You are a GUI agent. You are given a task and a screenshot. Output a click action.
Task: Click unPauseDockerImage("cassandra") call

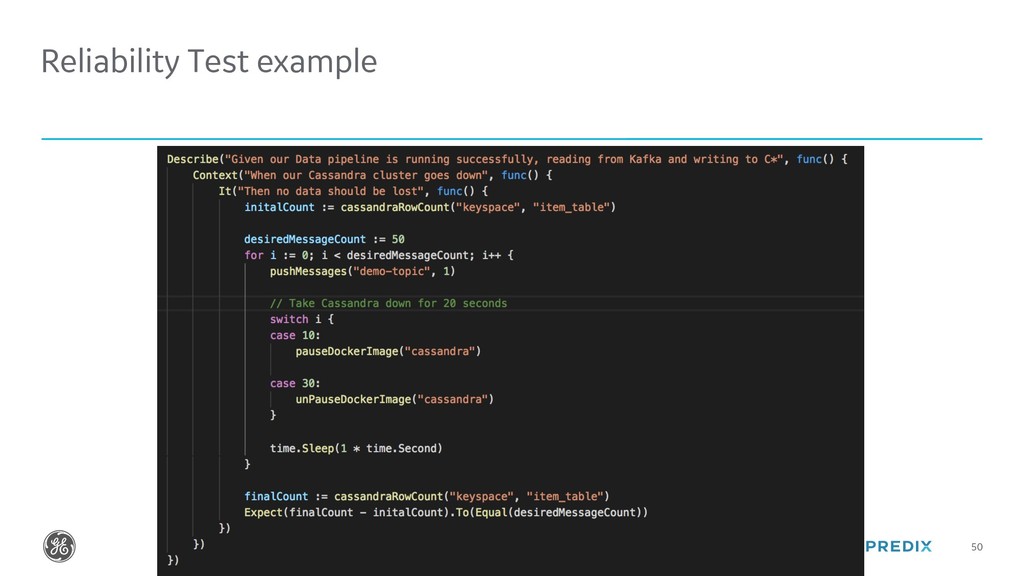pos(394,399)
